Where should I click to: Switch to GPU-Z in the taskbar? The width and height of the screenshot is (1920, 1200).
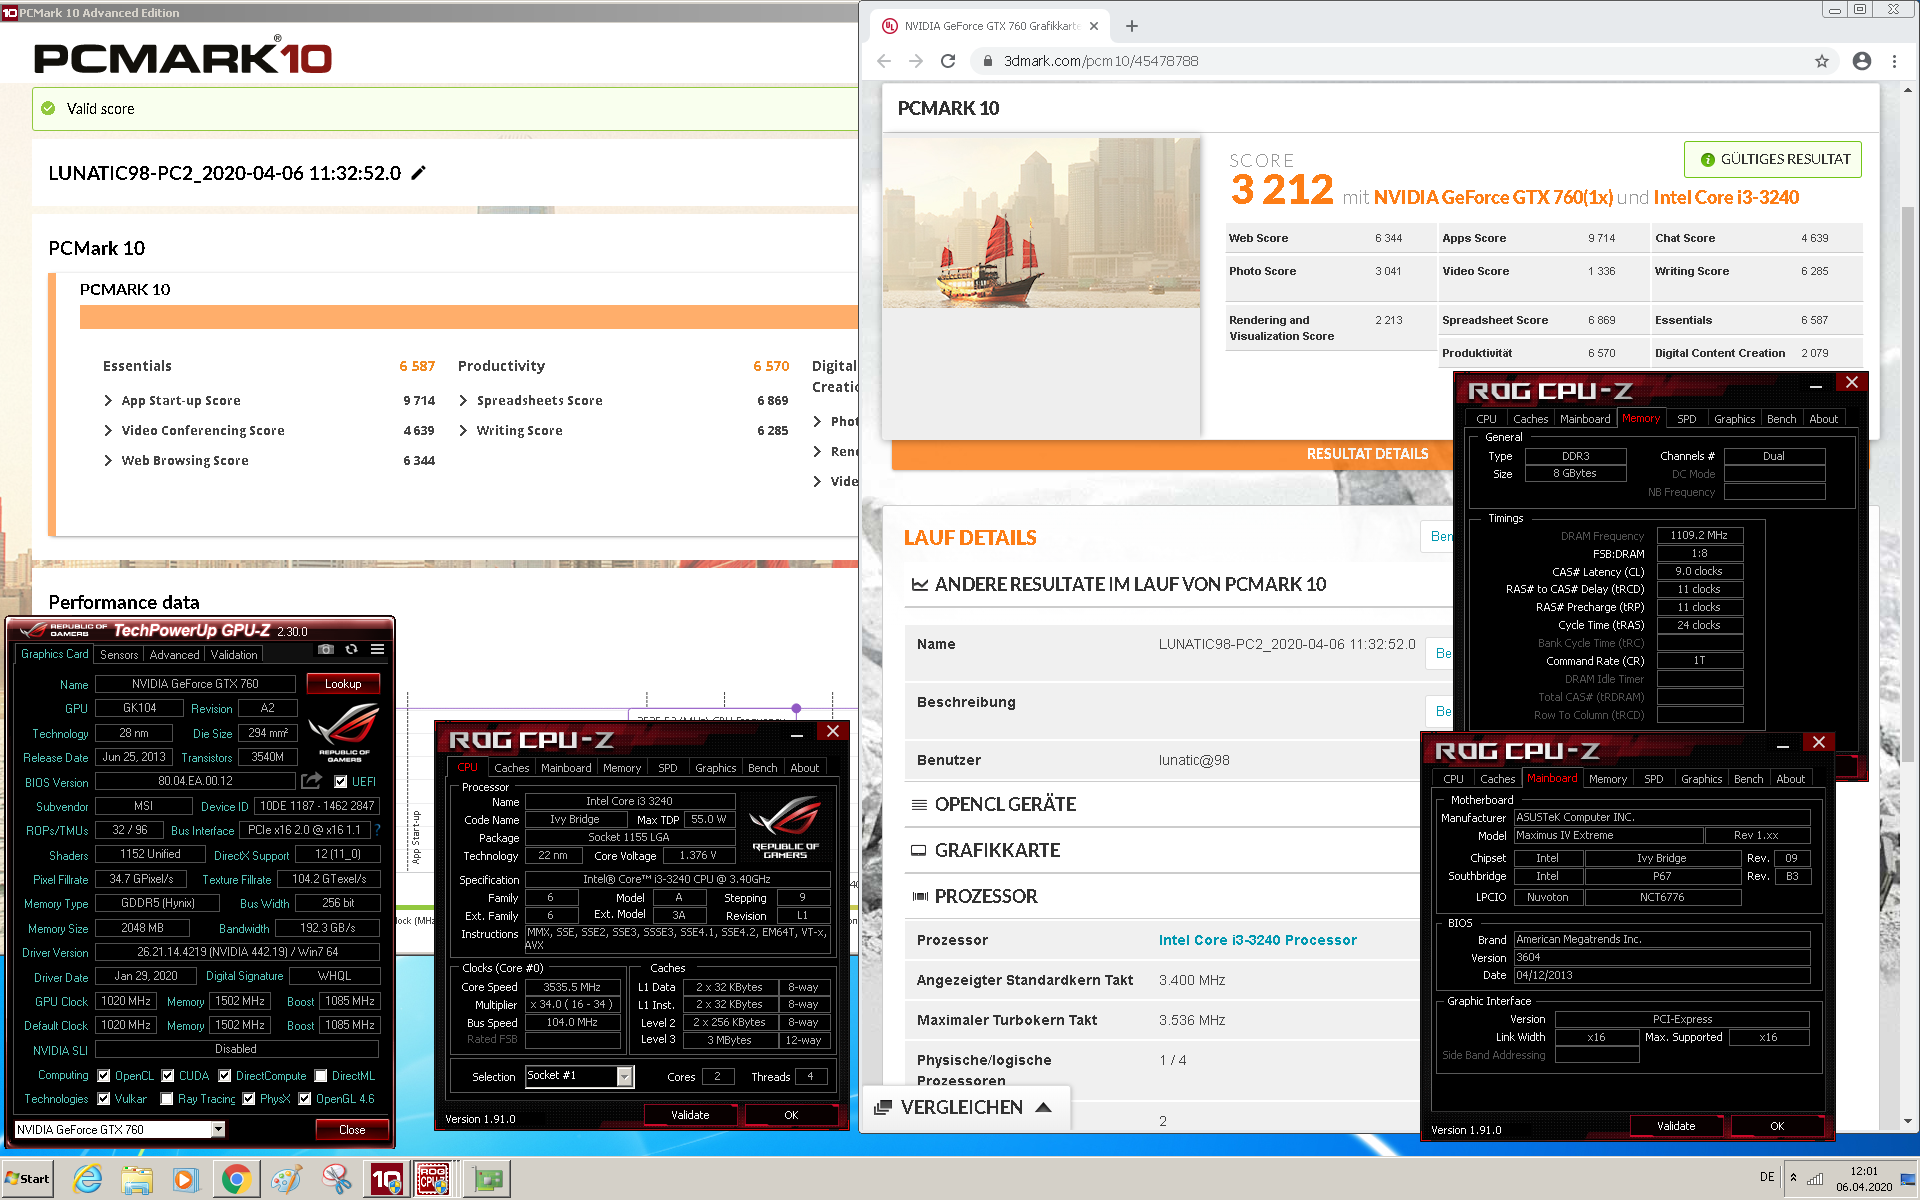pos(488,1179)
